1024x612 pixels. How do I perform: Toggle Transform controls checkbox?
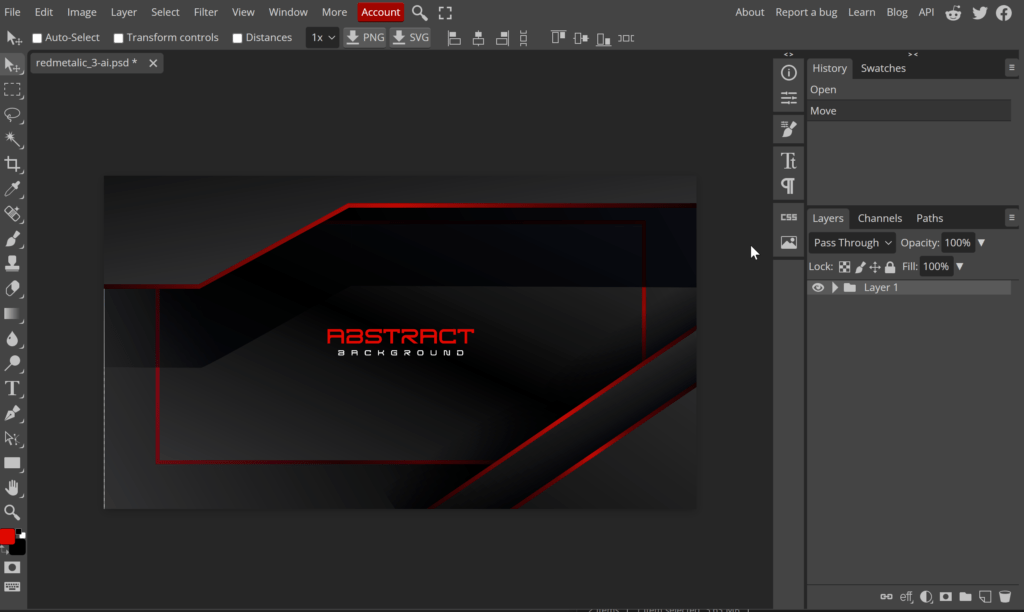point(118,38)
